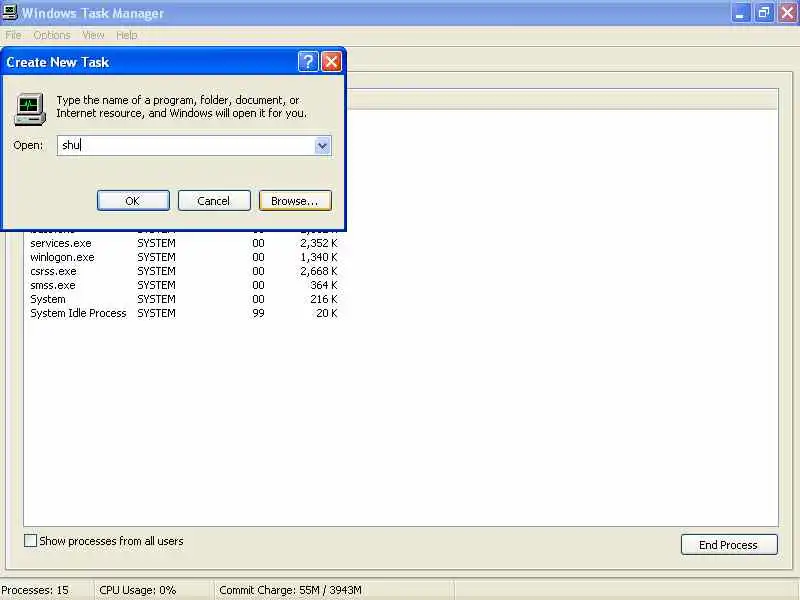Open the Help menu
The height and width of the screenshot is (600, 800).
tap(127, 35)
